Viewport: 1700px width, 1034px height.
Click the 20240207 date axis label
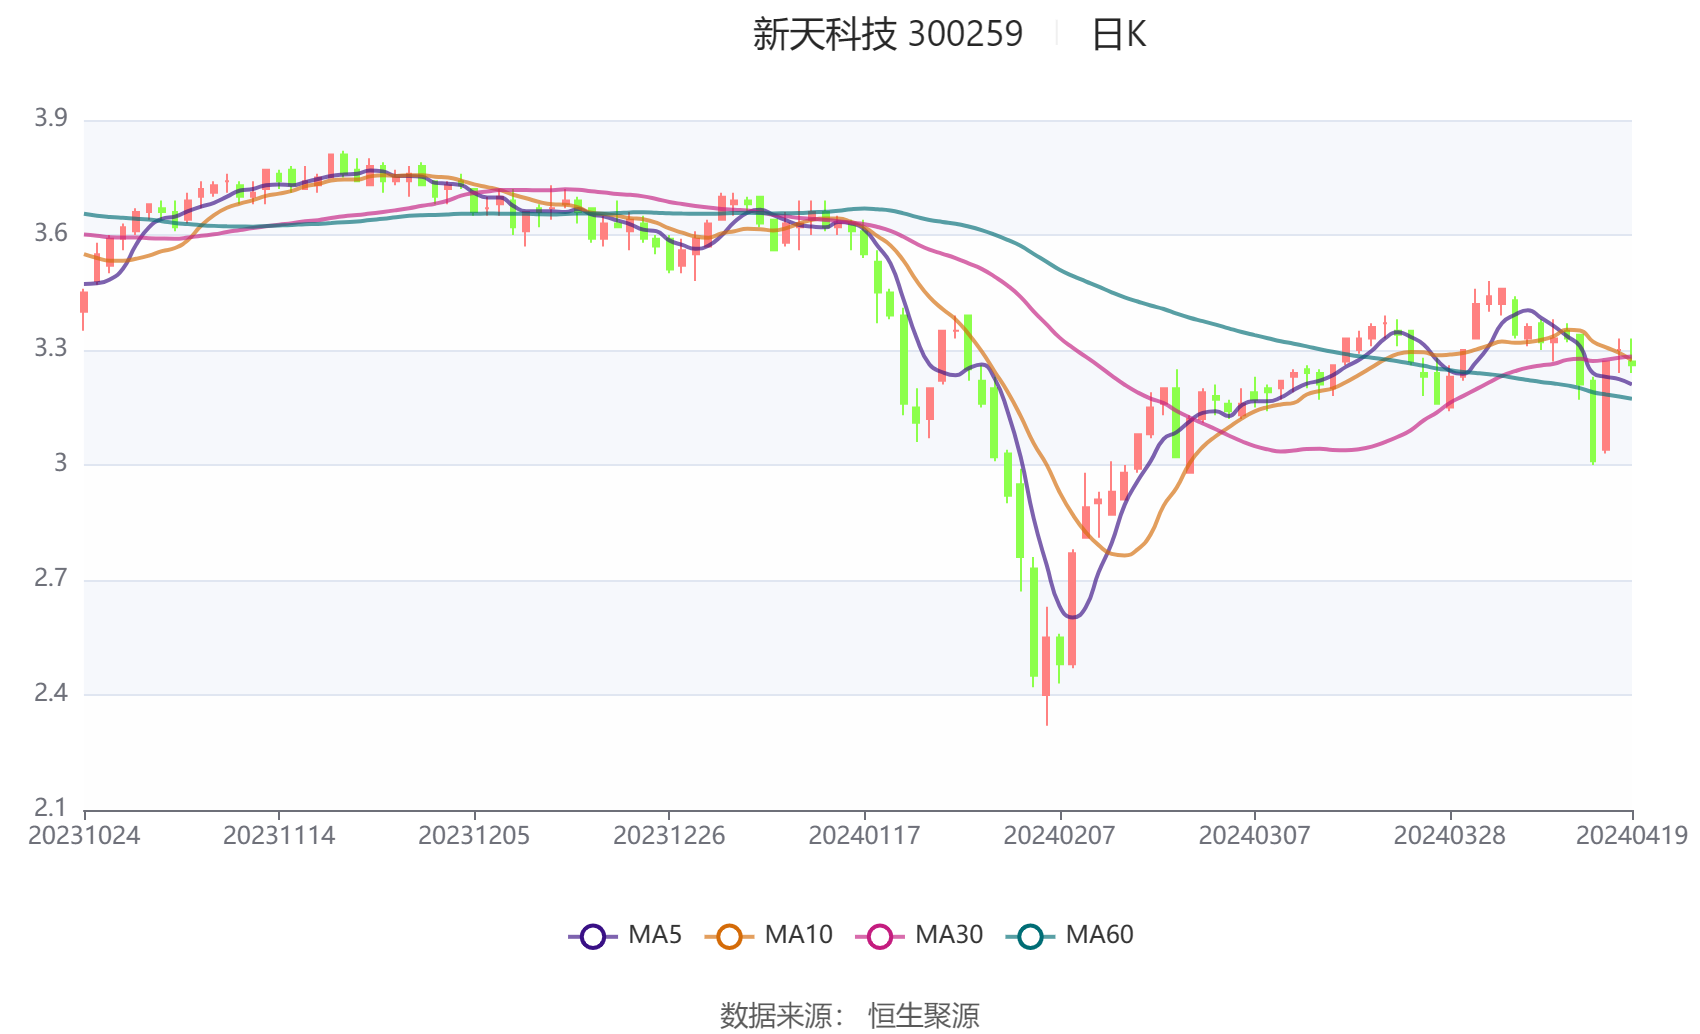pos(1059,836)
